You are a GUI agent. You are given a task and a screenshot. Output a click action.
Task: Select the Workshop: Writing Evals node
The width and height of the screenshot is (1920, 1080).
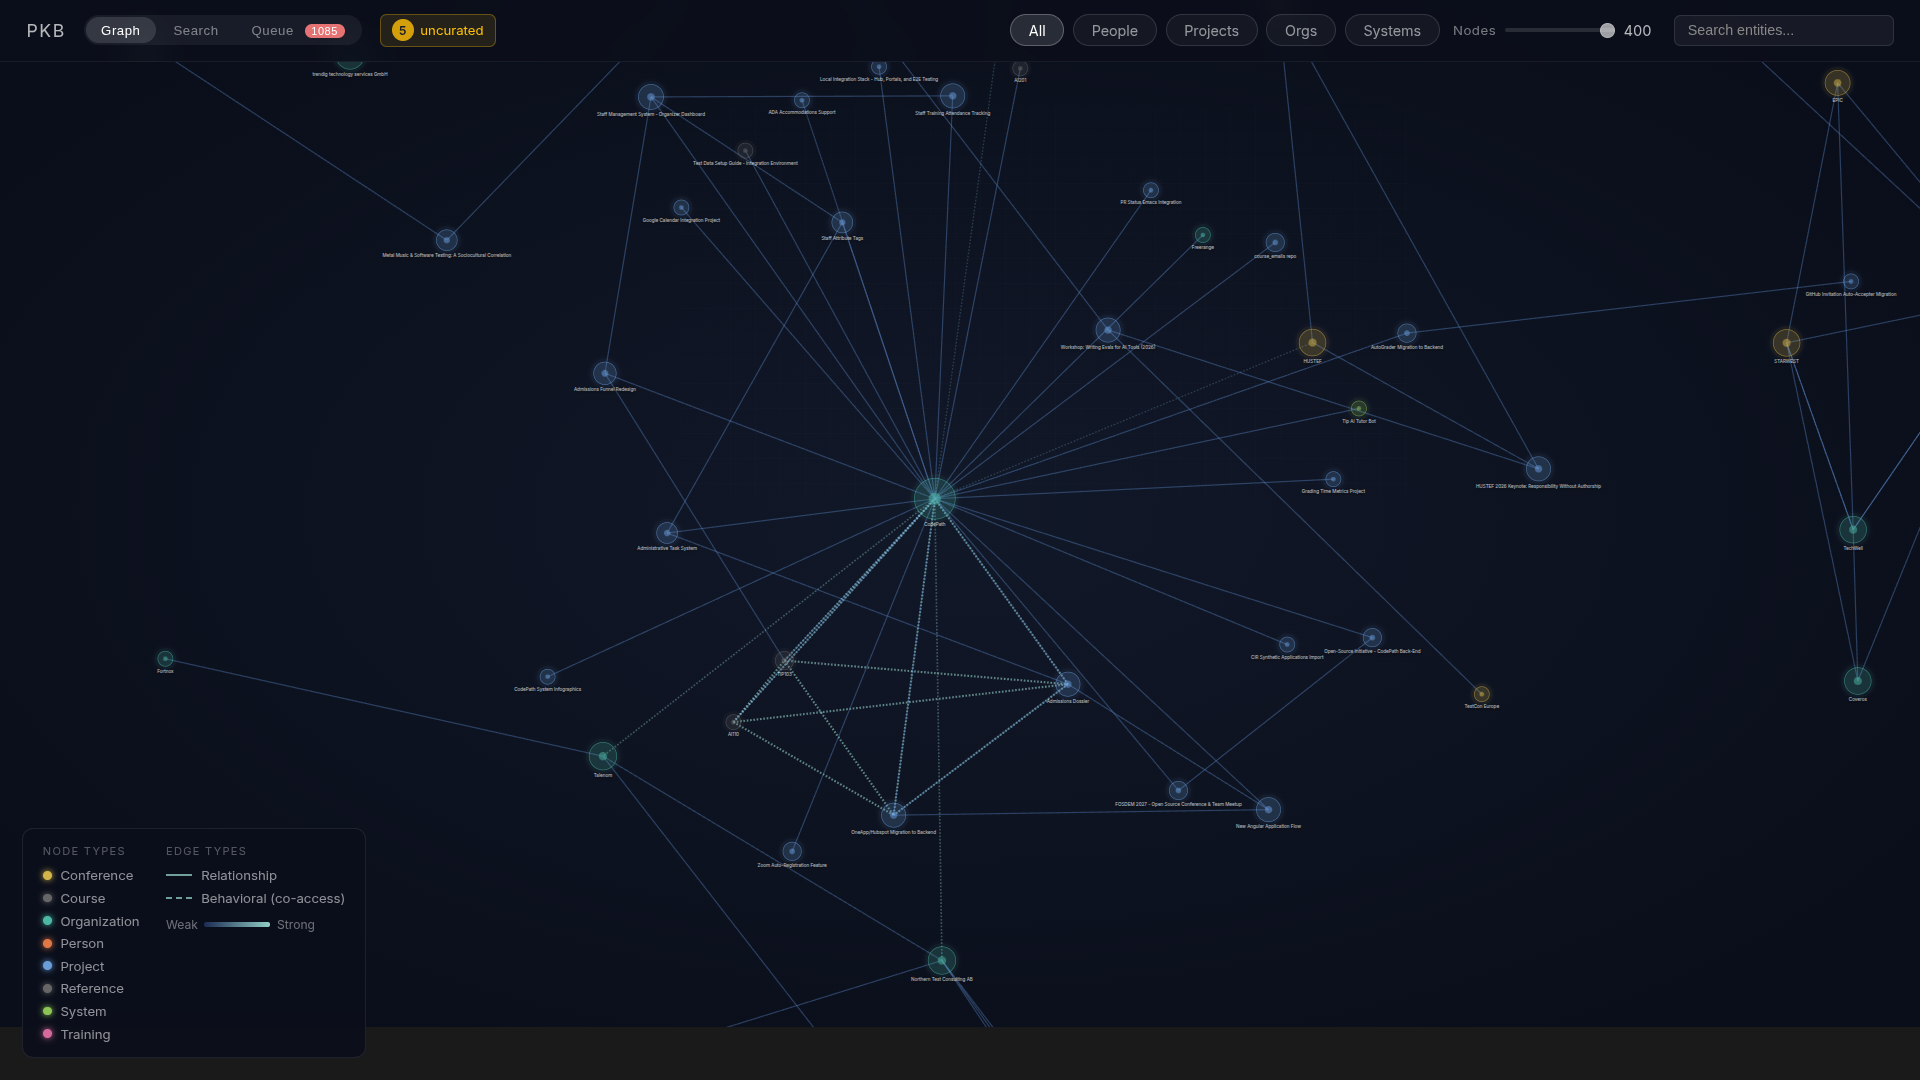coord(1108,330)
